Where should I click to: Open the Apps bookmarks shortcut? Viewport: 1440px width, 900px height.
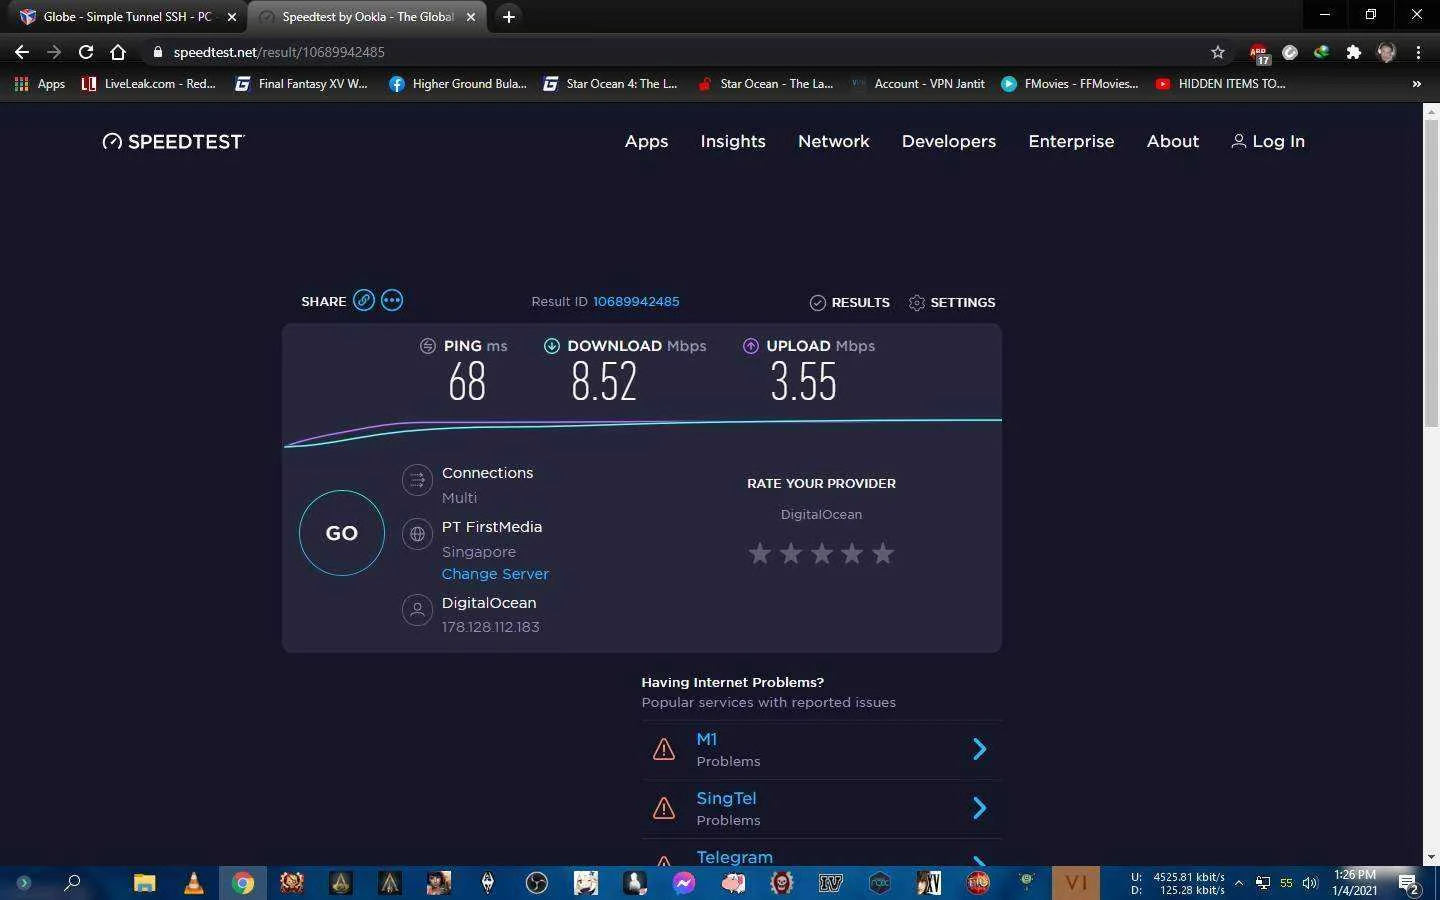(x=40, y=84)
